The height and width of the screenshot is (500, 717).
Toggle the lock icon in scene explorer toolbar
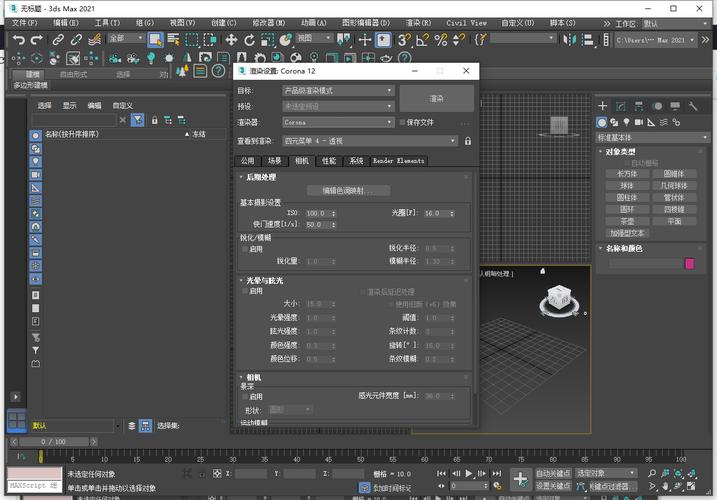tap(155, 120)
